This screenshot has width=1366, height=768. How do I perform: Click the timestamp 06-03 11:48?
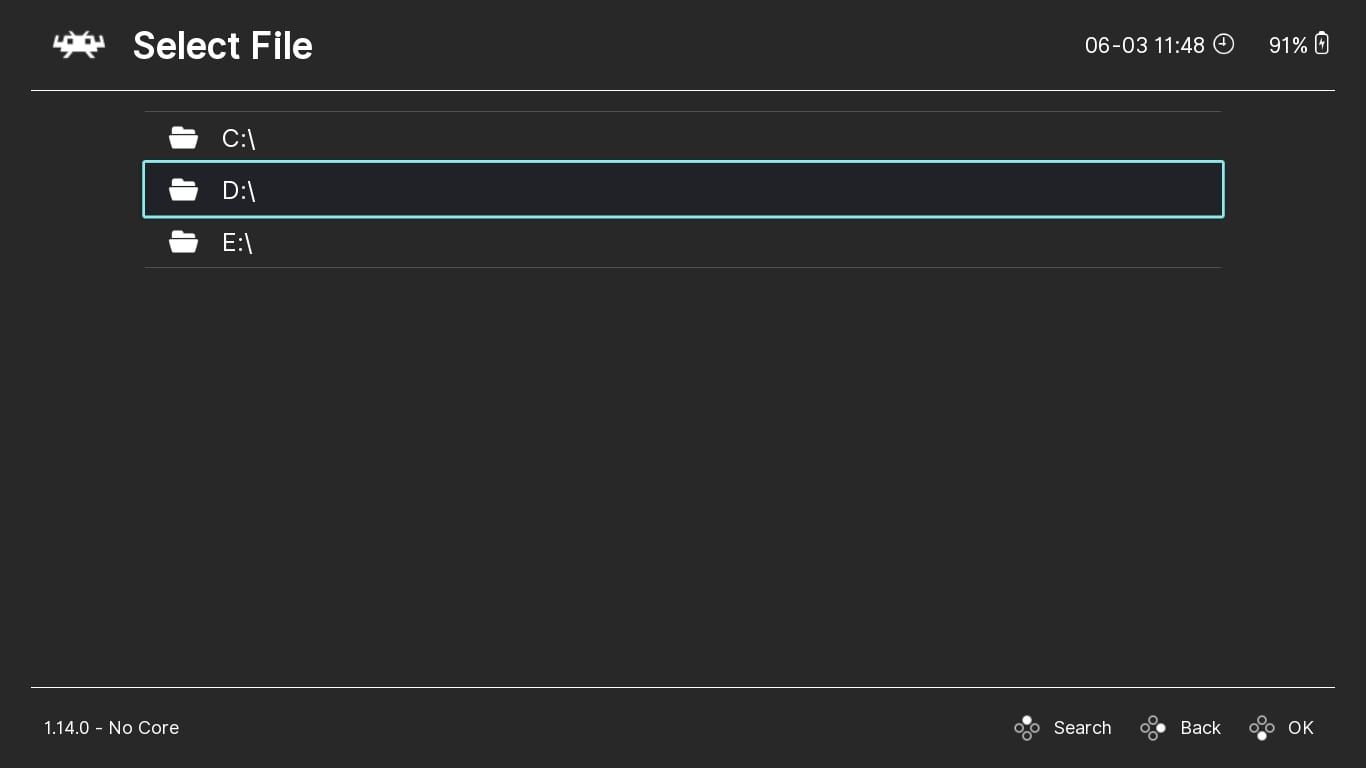tap(1144, 45)
